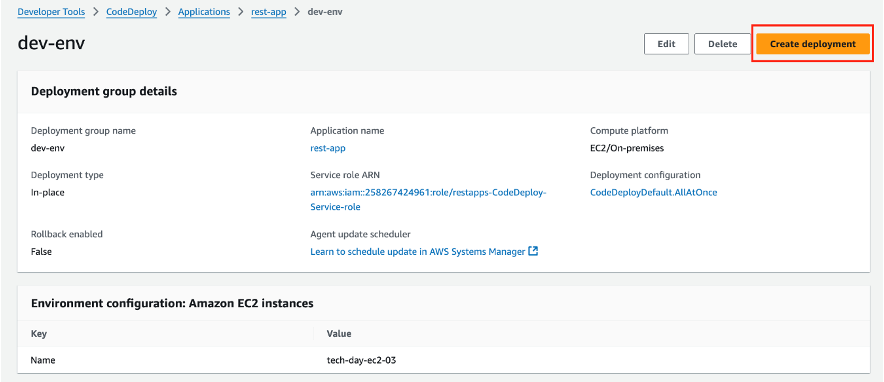The image size is (884, 382).
Task: Click external link icon after Systems Manager
Action: click(x=533, y=251)
